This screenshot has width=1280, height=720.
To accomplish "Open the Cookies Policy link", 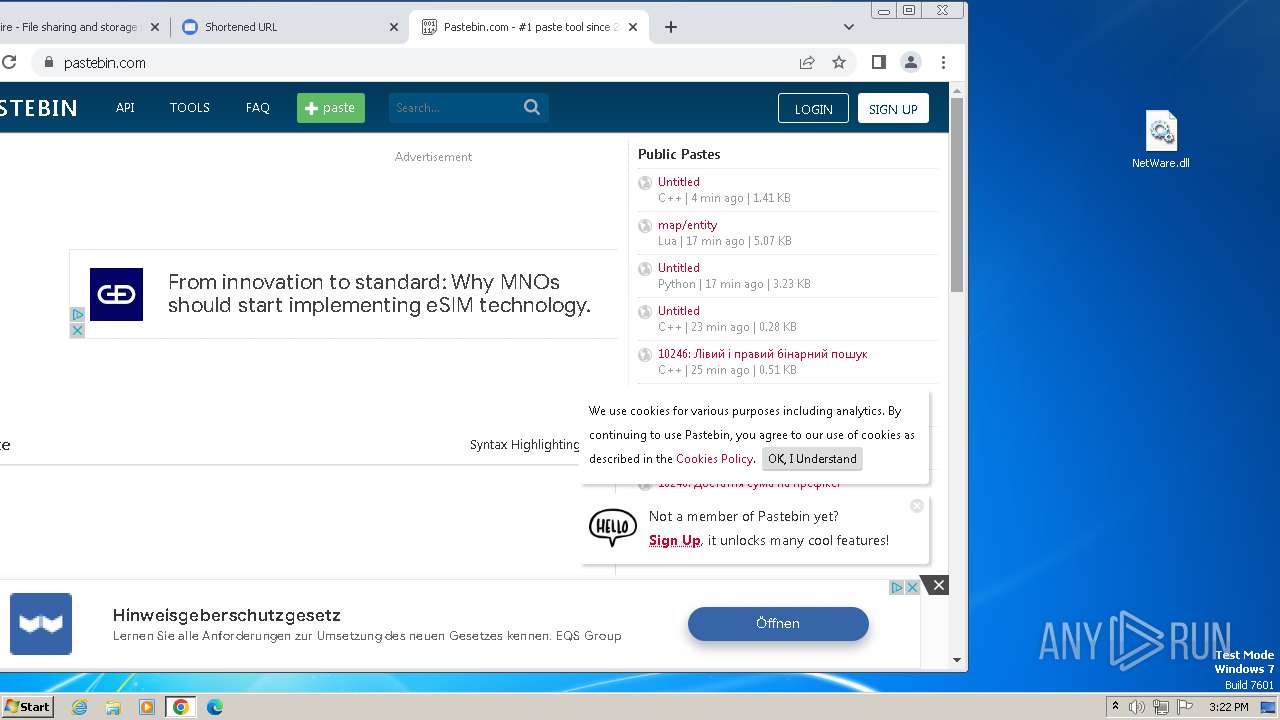I will [714, 459].
